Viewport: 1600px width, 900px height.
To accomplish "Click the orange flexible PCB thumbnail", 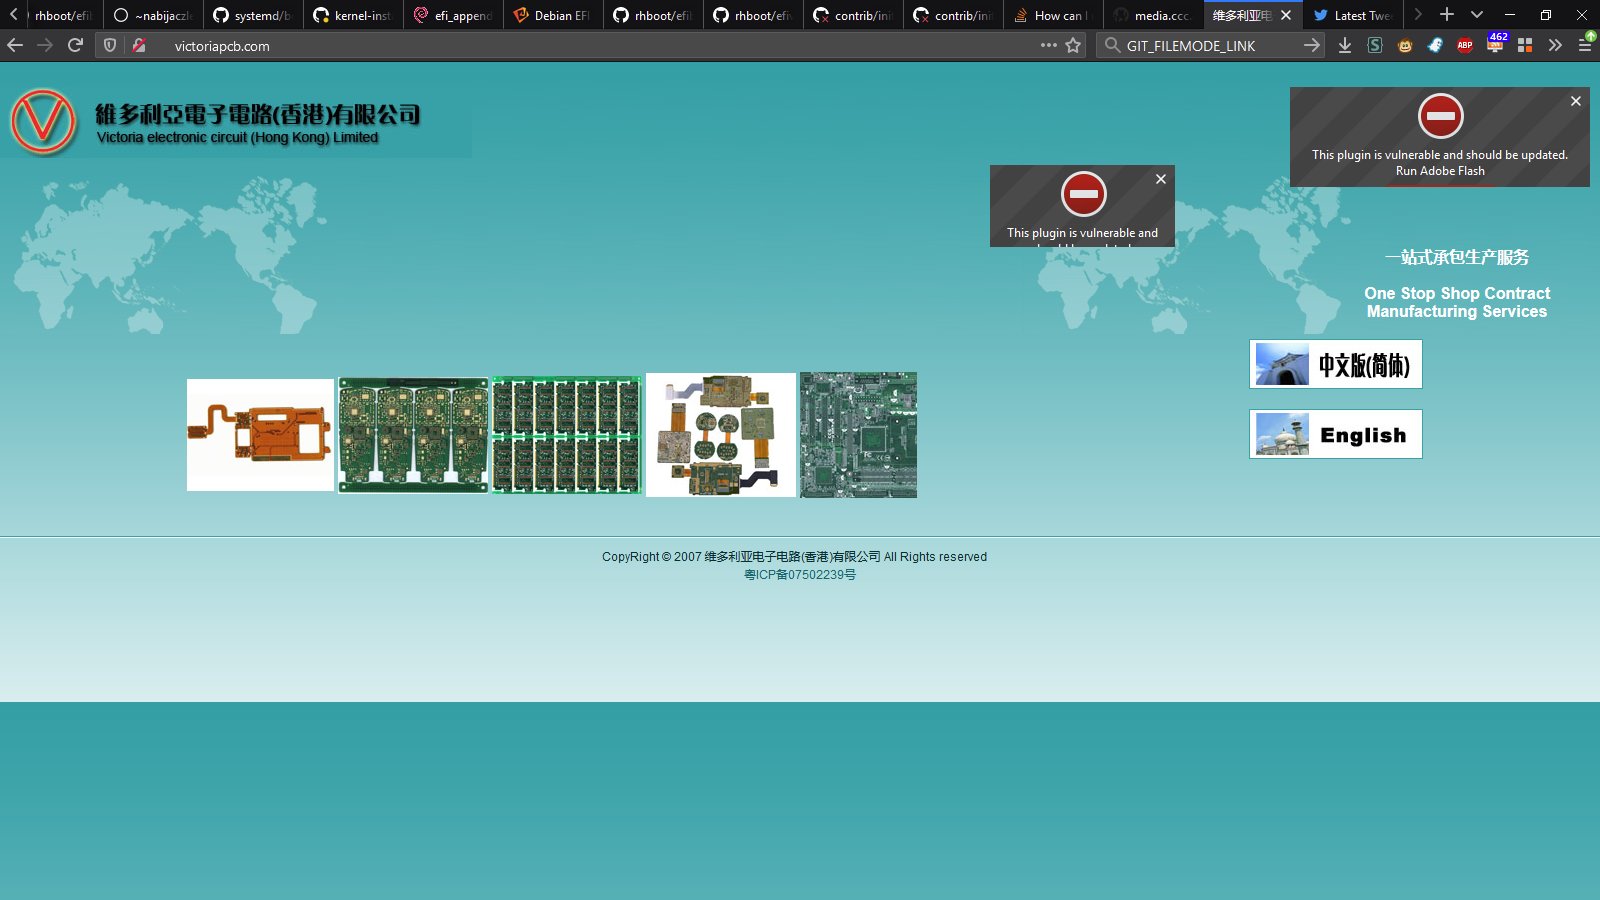I will (260, 435).
